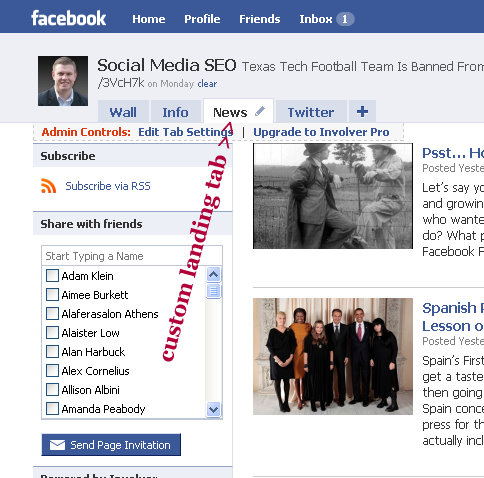Viewport: 484px width, 478px height.
Task: Click Upgrade to Involver Pro link
Action: click(x=321, y=132)
